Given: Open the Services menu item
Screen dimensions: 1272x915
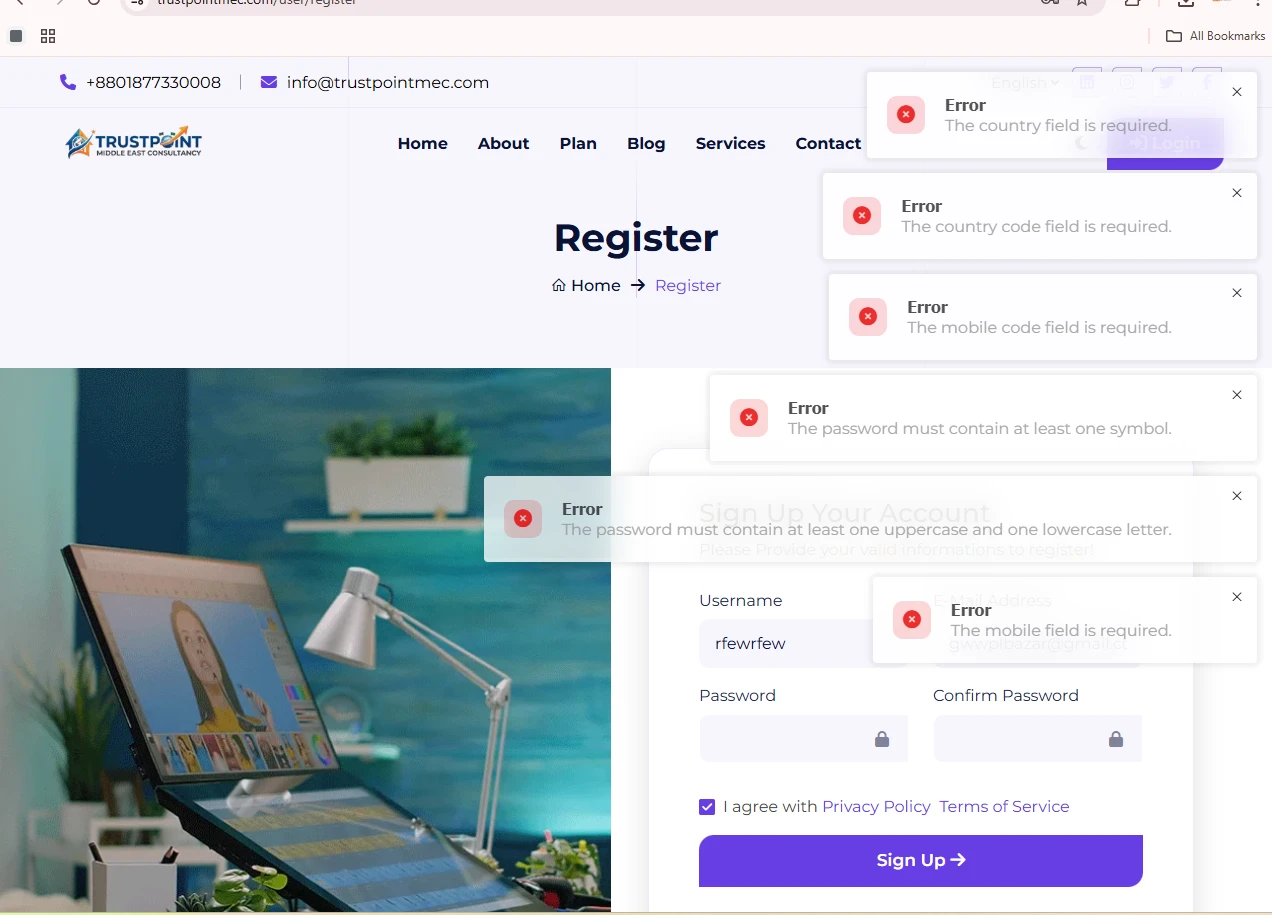Looking at the screenshot, I should (730, 143).
